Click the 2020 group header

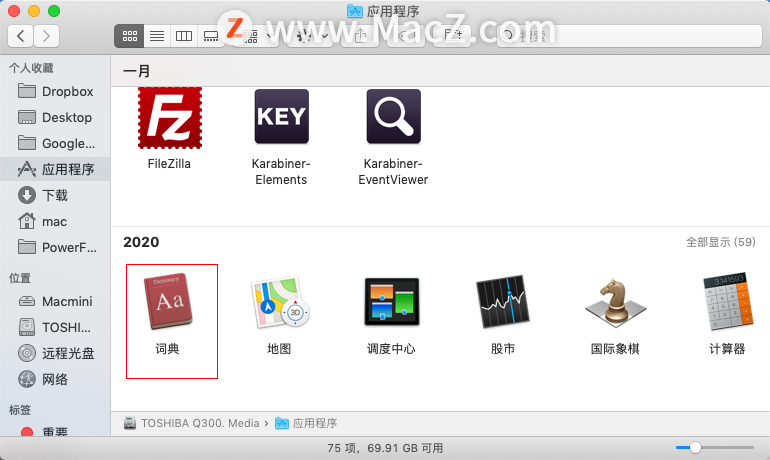[x=141, y=242]
